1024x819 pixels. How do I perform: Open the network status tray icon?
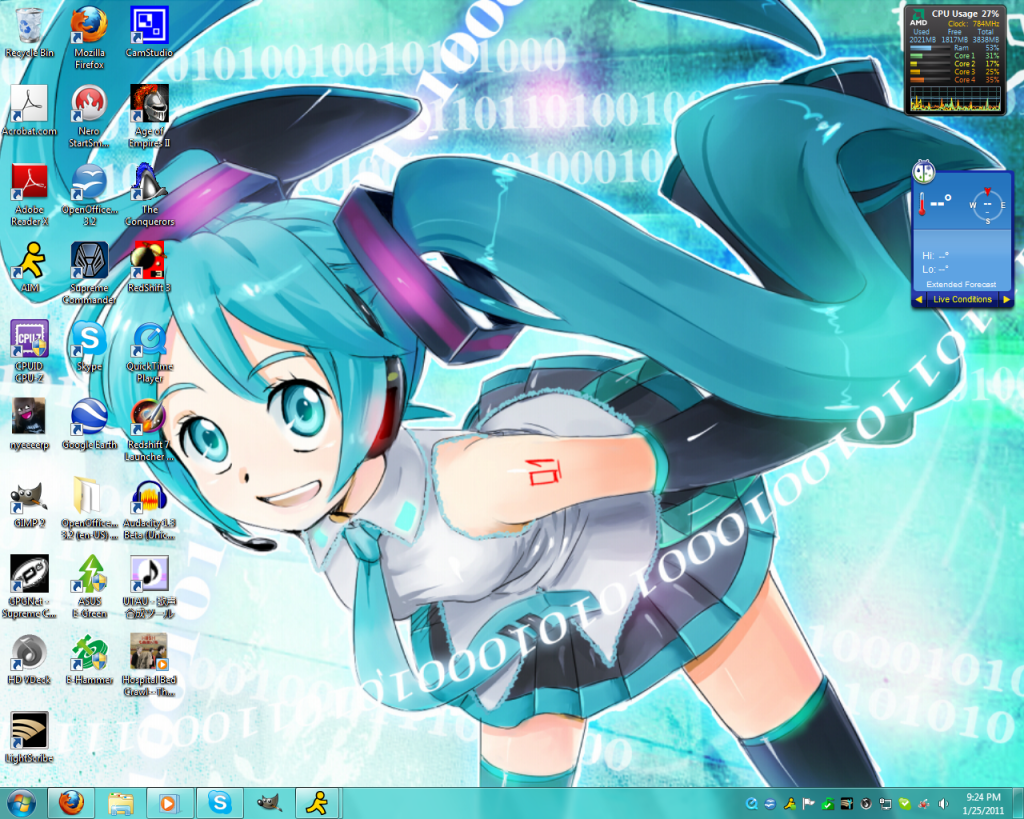pyautogui.click(x=886, y=803)
